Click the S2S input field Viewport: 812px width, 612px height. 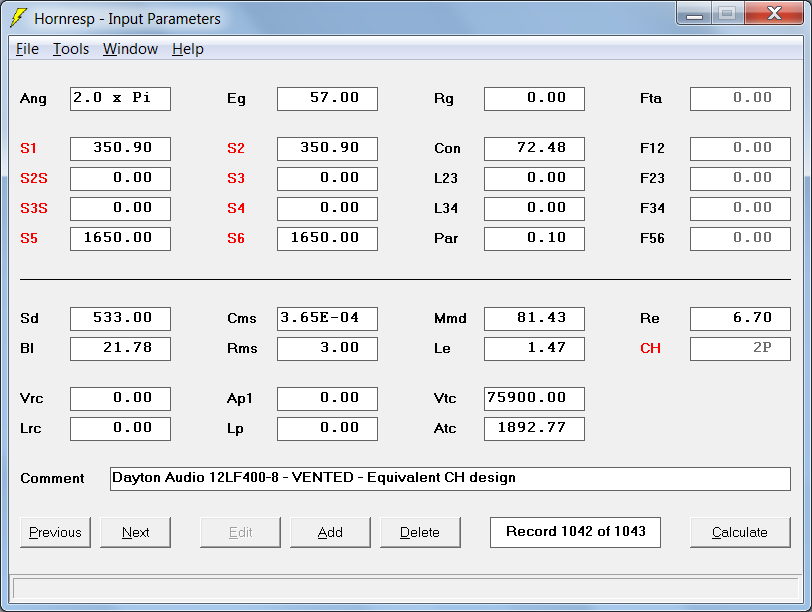tap(120, 179)
